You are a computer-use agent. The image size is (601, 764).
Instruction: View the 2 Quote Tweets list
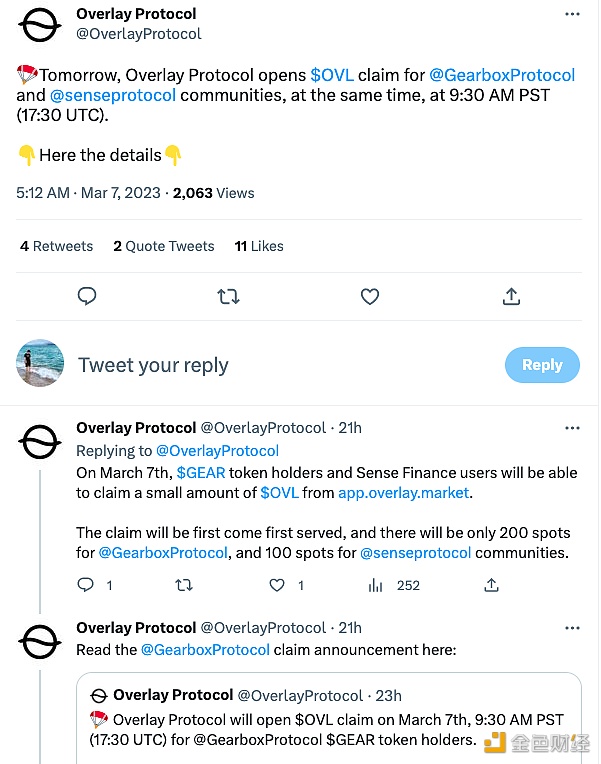[164, 246]
